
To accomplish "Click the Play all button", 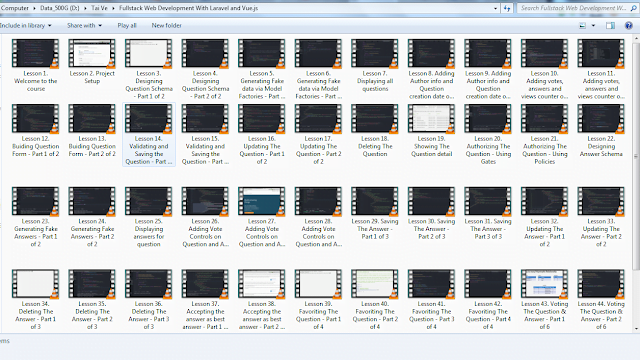I will 127,25.
